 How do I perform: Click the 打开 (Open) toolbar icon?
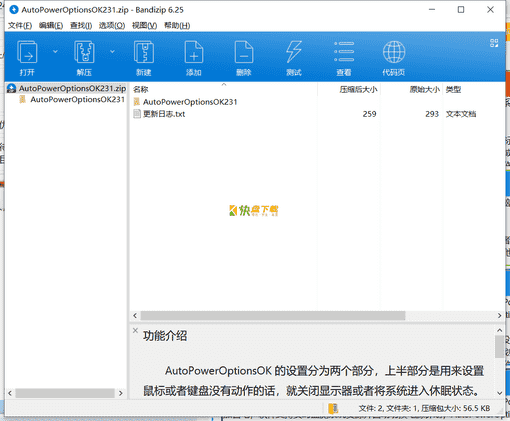(27, 52)
